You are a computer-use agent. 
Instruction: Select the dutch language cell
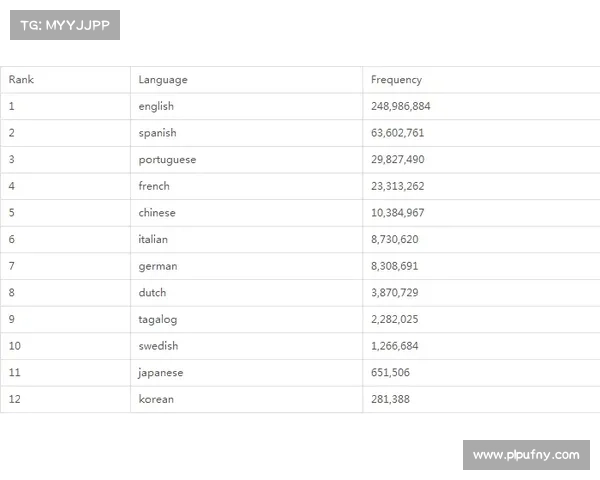[152, 293]
